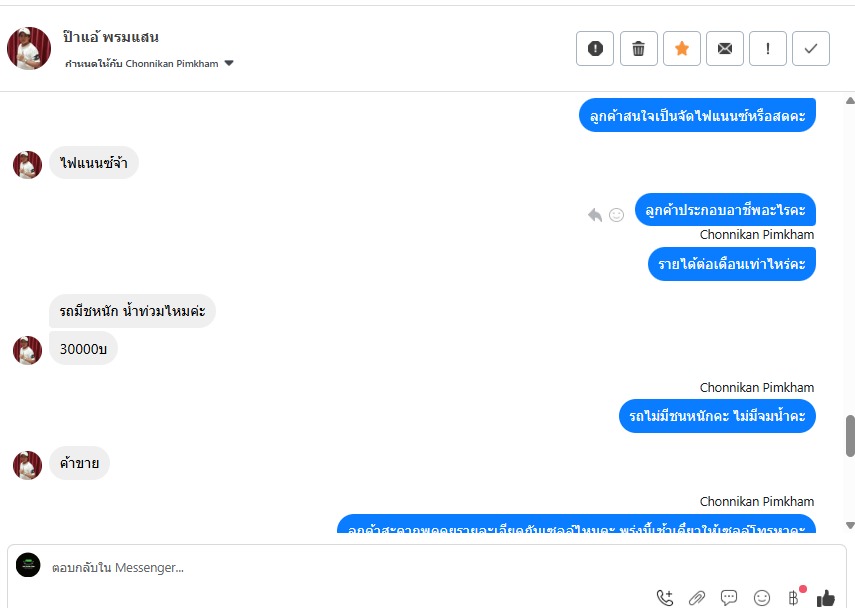Add emoji reaction to occupation question message
Viewport: 855px width, 608px height.
pos(616,215)
